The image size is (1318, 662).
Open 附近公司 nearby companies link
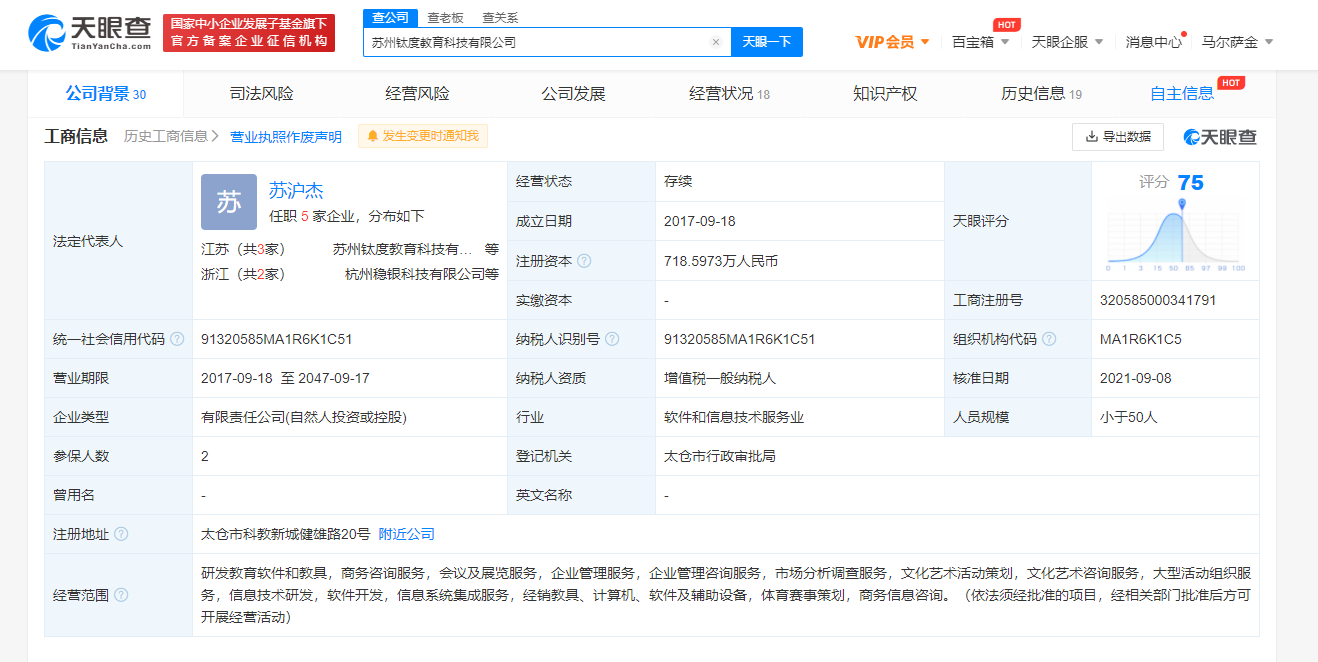click(x=407, y=534)
